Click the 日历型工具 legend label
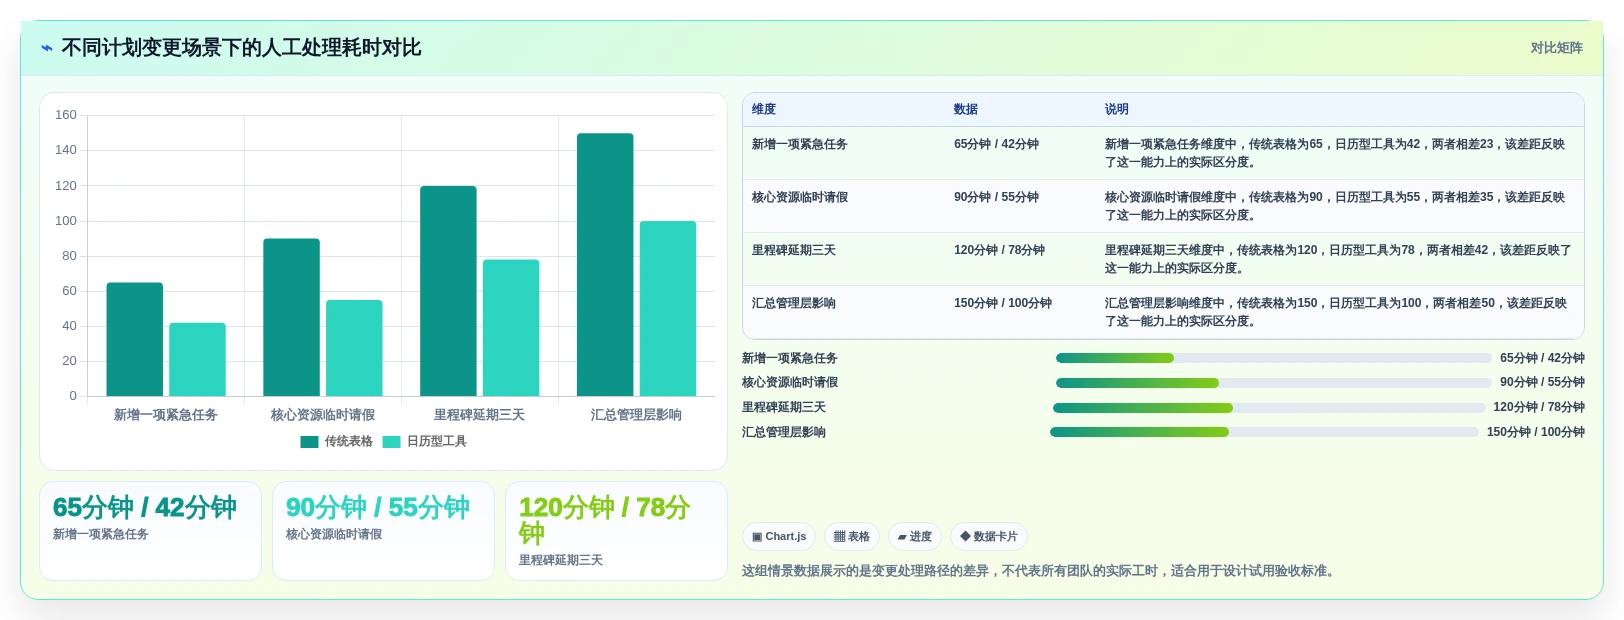1624x620 pixels. (436, 442)
